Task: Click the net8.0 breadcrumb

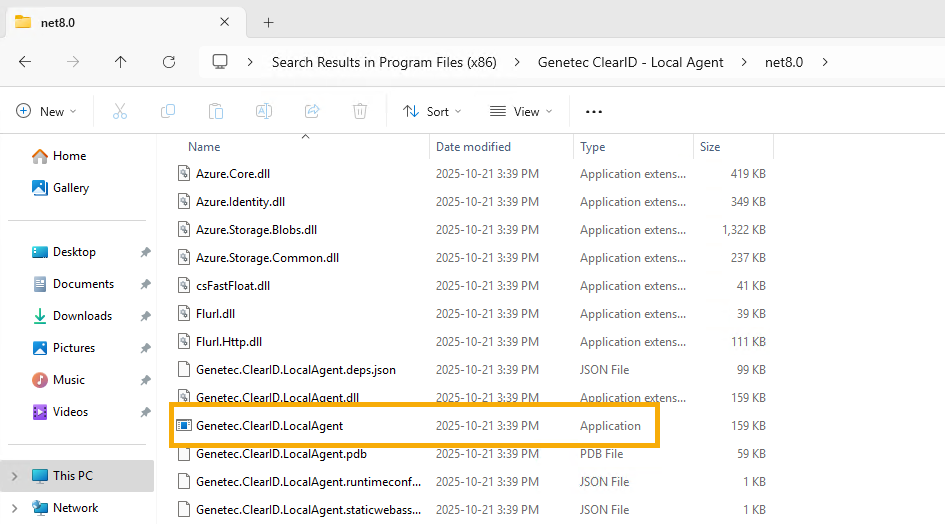Action: [x=783, y=62]
